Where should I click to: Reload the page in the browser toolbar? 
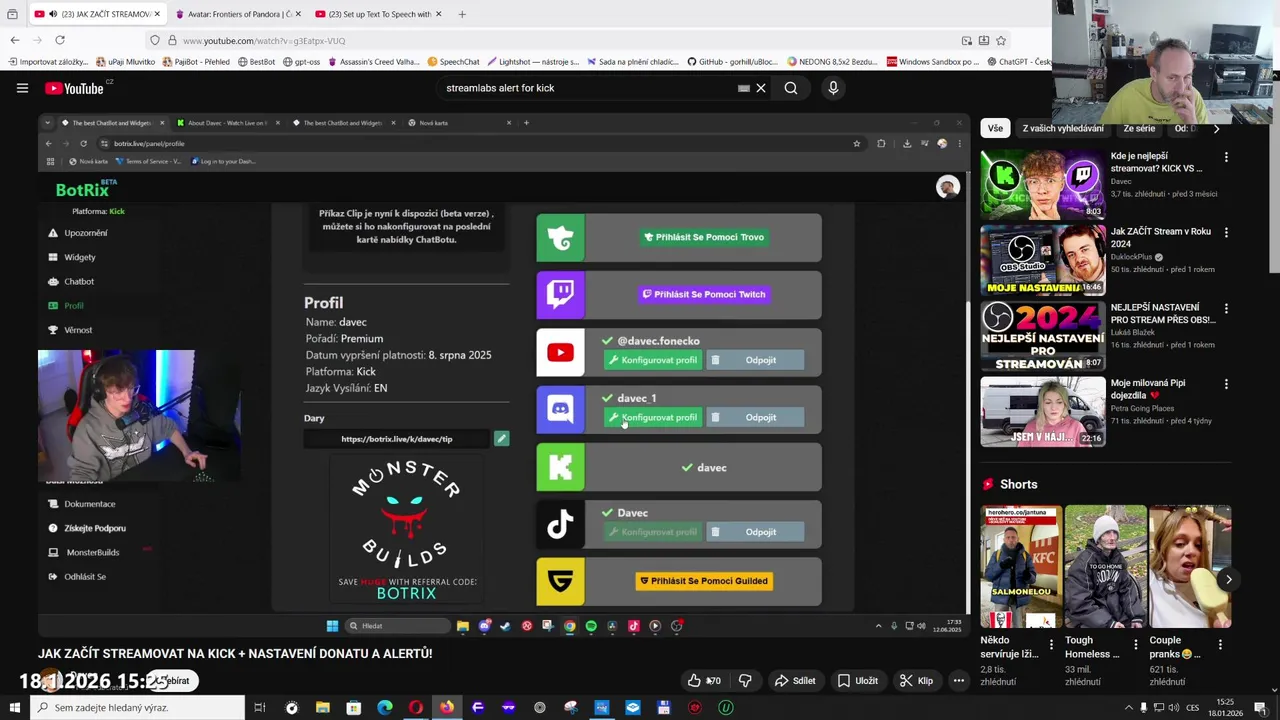[x=60, y=40]
